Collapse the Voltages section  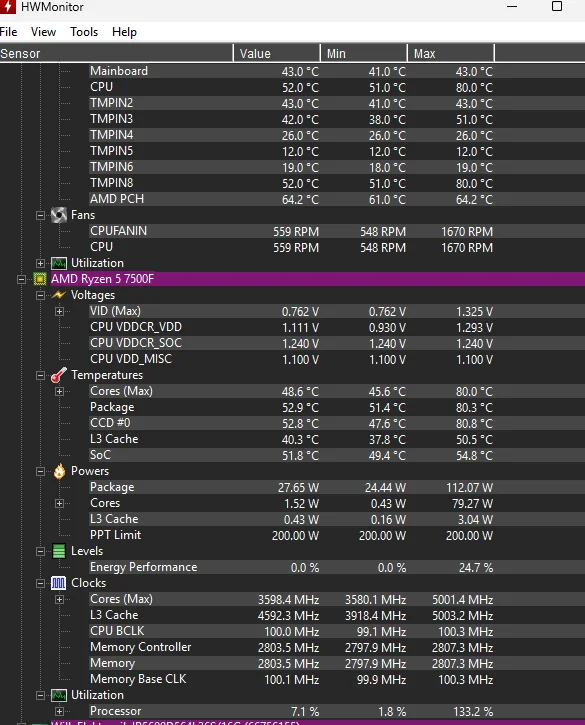(x=40, y=295)
